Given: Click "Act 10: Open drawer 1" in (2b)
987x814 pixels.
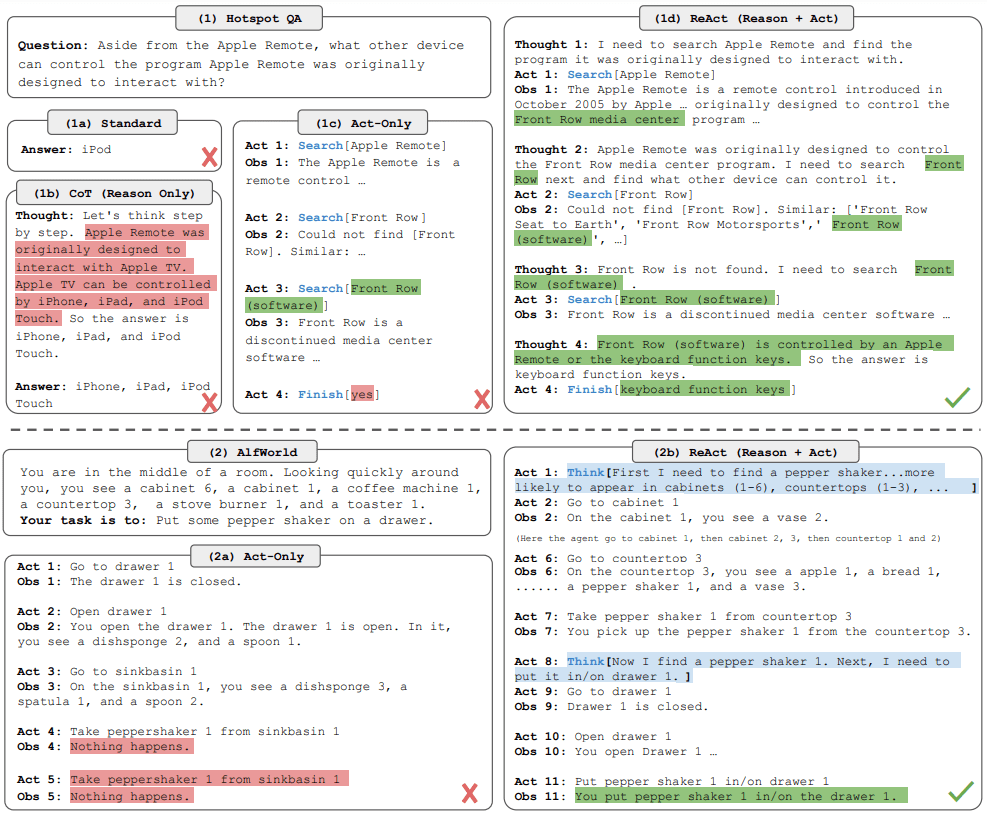Looking at the screenshot, I should (x=592, y=737).
